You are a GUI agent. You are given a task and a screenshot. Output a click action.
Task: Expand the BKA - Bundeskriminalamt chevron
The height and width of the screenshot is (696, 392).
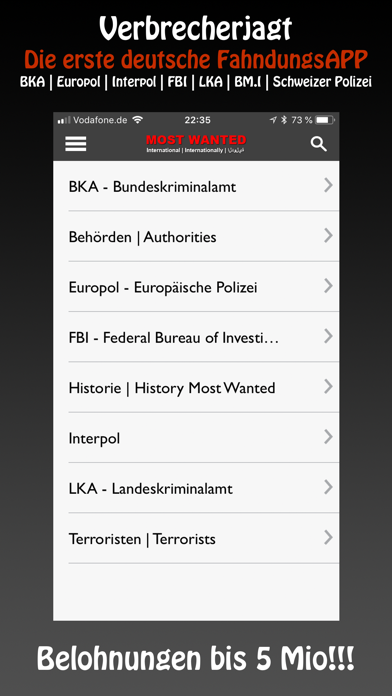click(328, 186)
